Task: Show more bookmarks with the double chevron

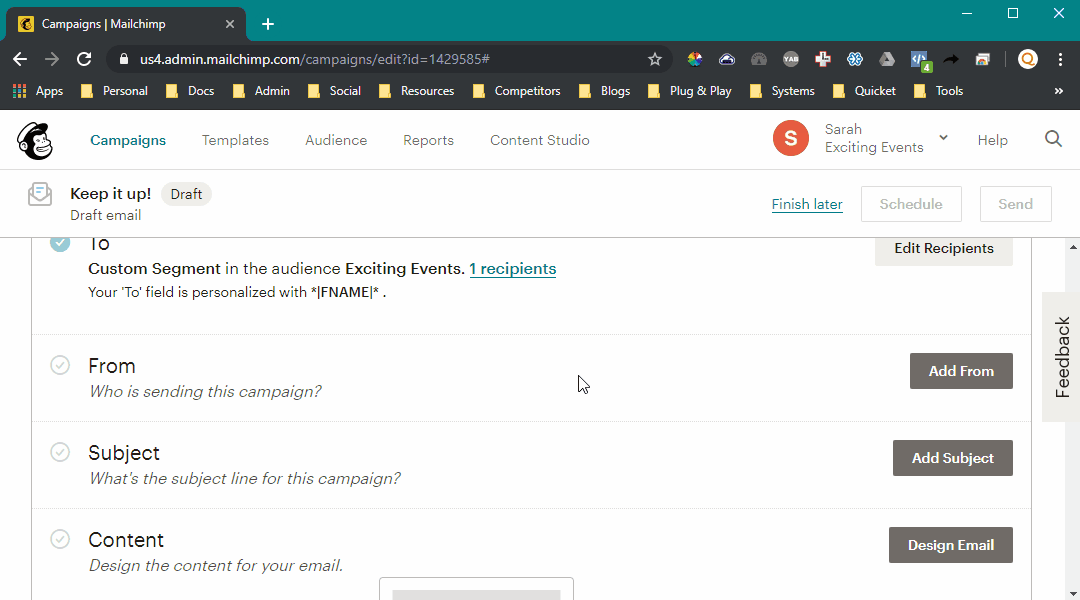Action: tap(1059, 91)
